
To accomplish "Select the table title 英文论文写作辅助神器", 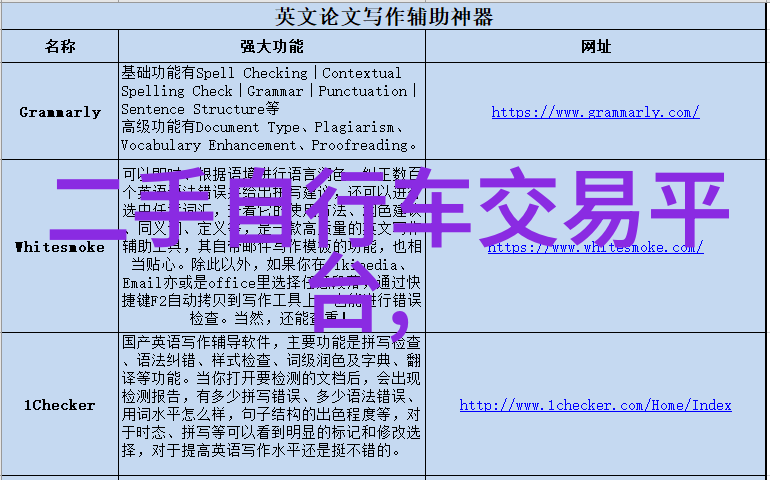I will (x=384, y=17).
